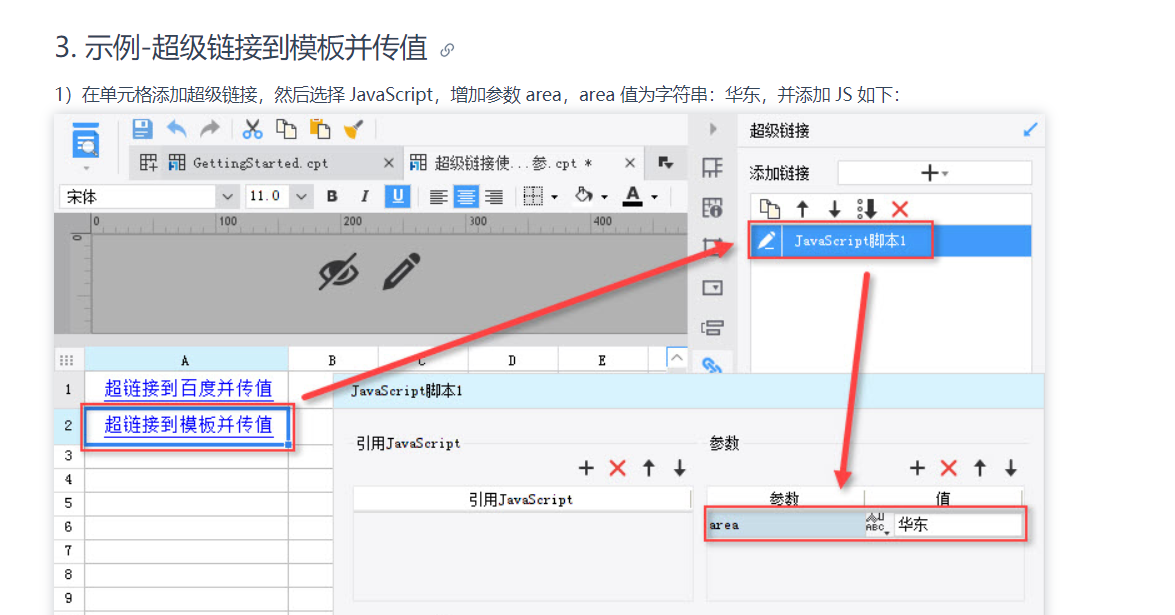Add a 引用JavaScript entry with plus

coord(586,469)
